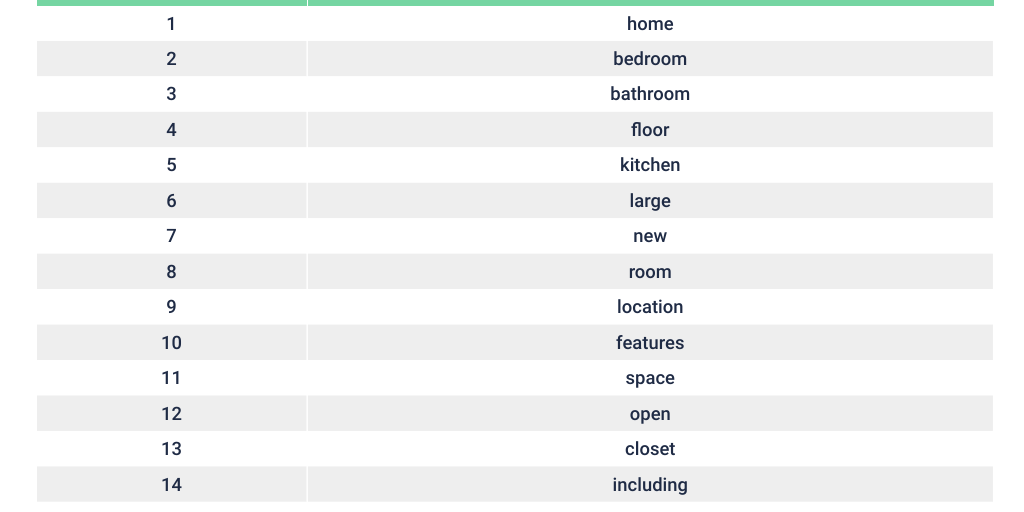Select the word "including" in the last row

click(650, 485)
